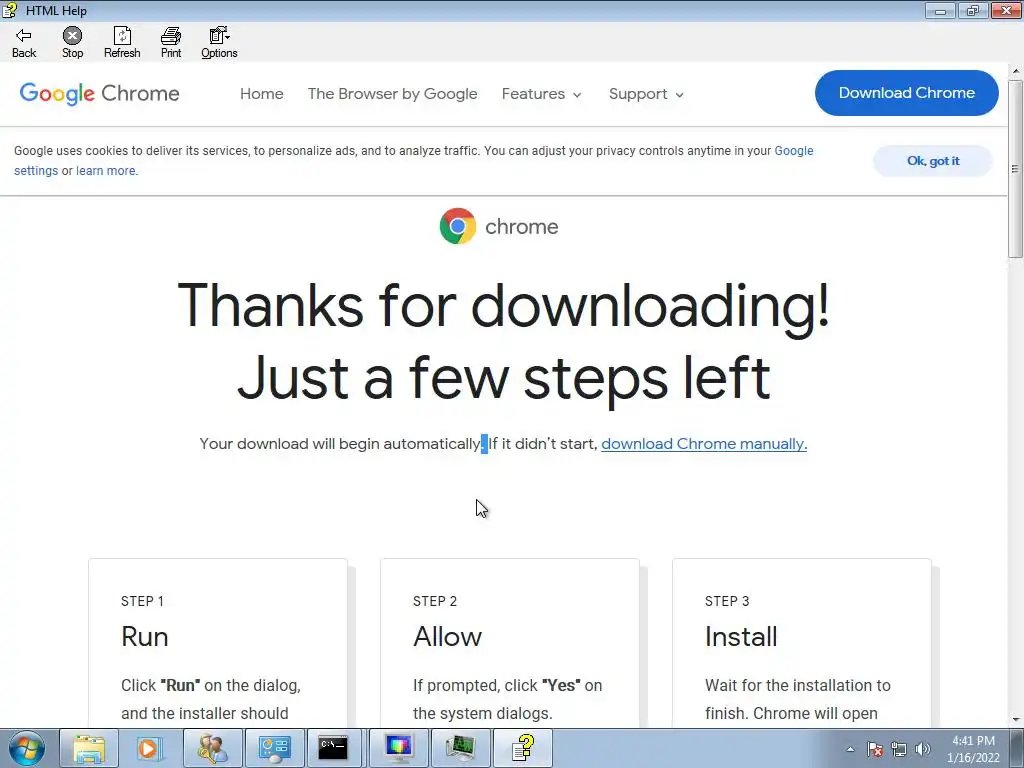Open the network tray icon

[x=899, y=749]
